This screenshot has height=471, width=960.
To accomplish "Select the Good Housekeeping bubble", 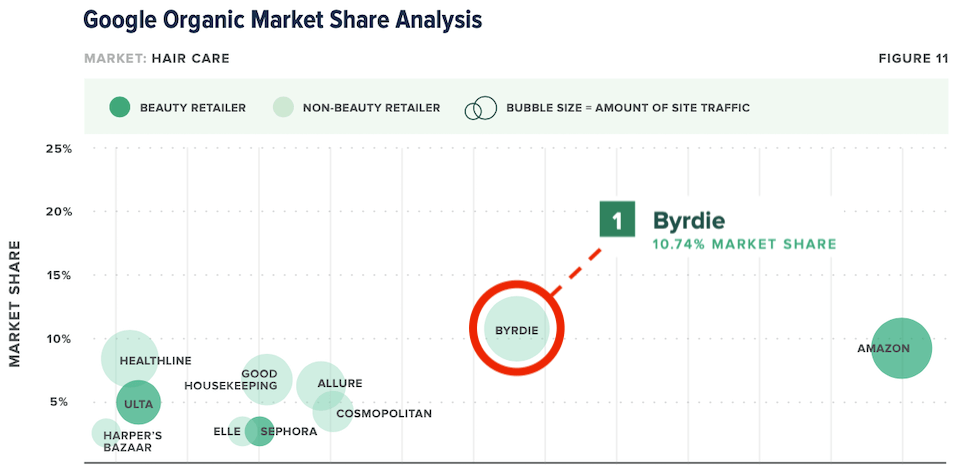I will pos(266,380).
